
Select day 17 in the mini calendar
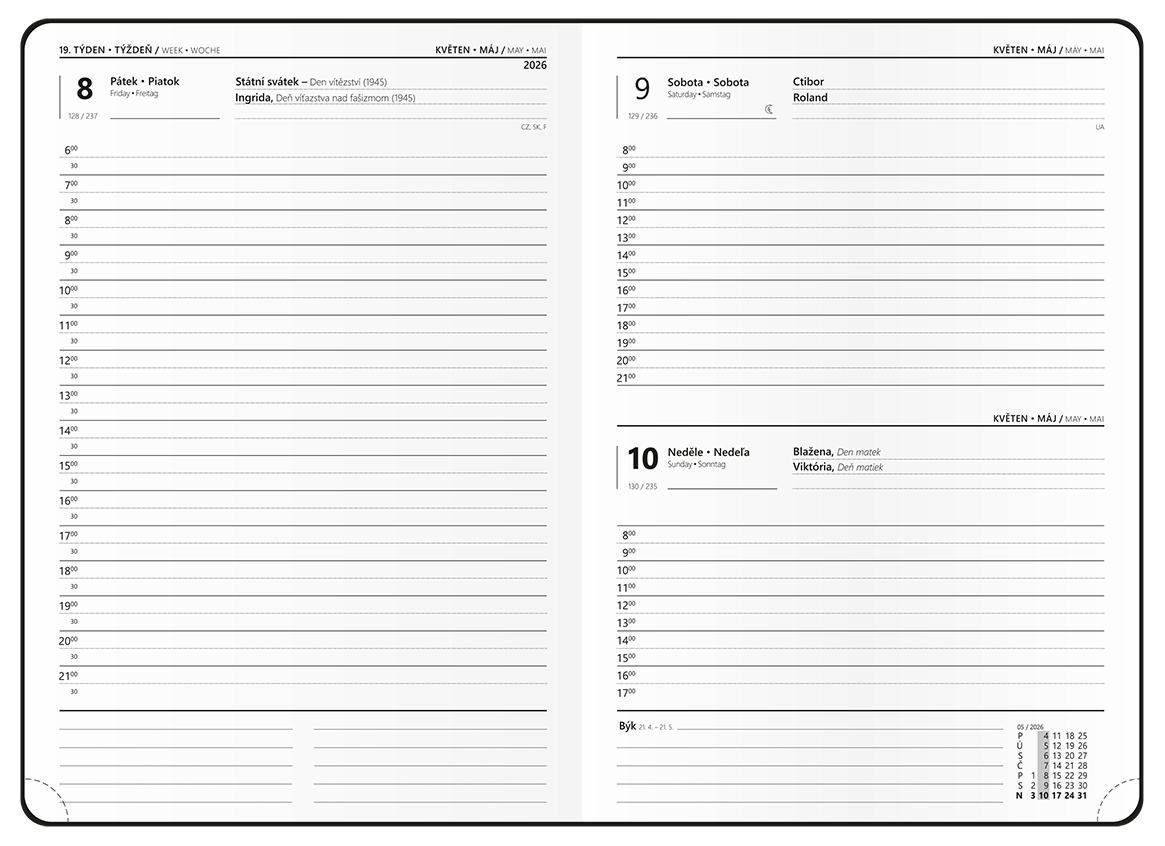[x=1057, y=796]
